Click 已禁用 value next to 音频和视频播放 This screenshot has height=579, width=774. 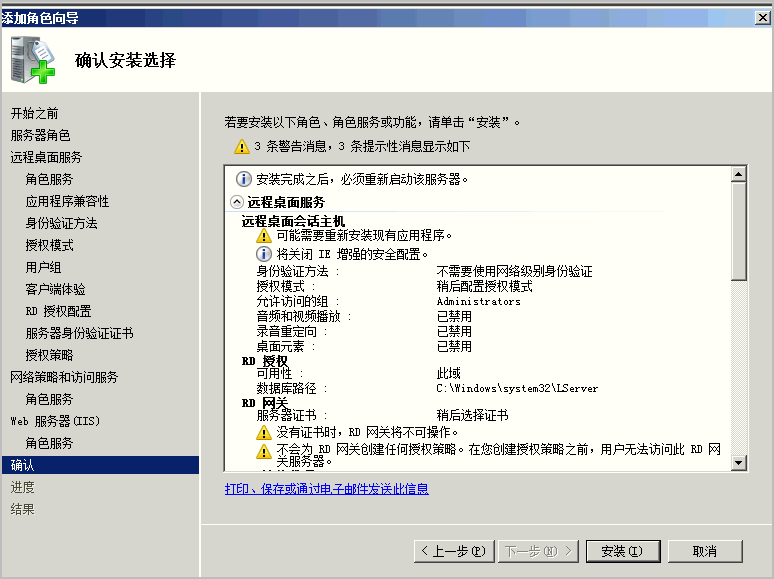point(454,316)
